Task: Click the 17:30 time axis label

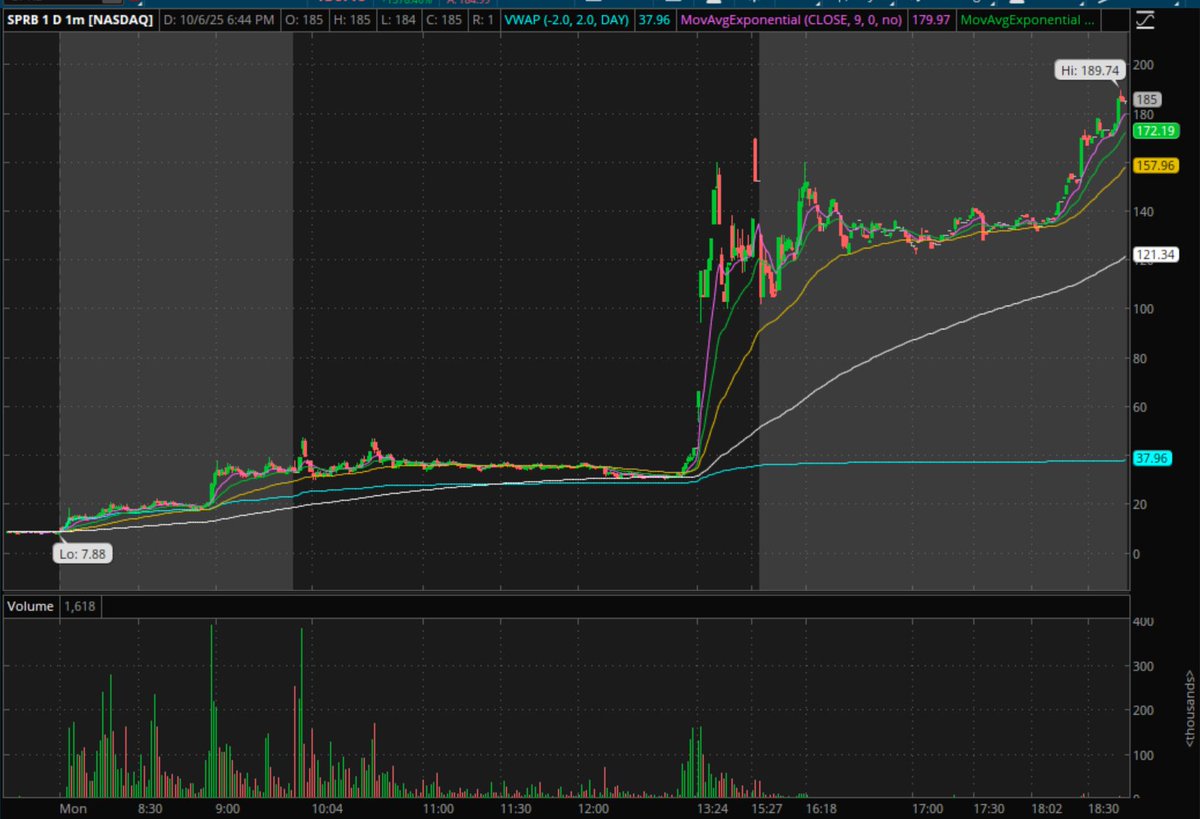Action: (x=988, y=807)
